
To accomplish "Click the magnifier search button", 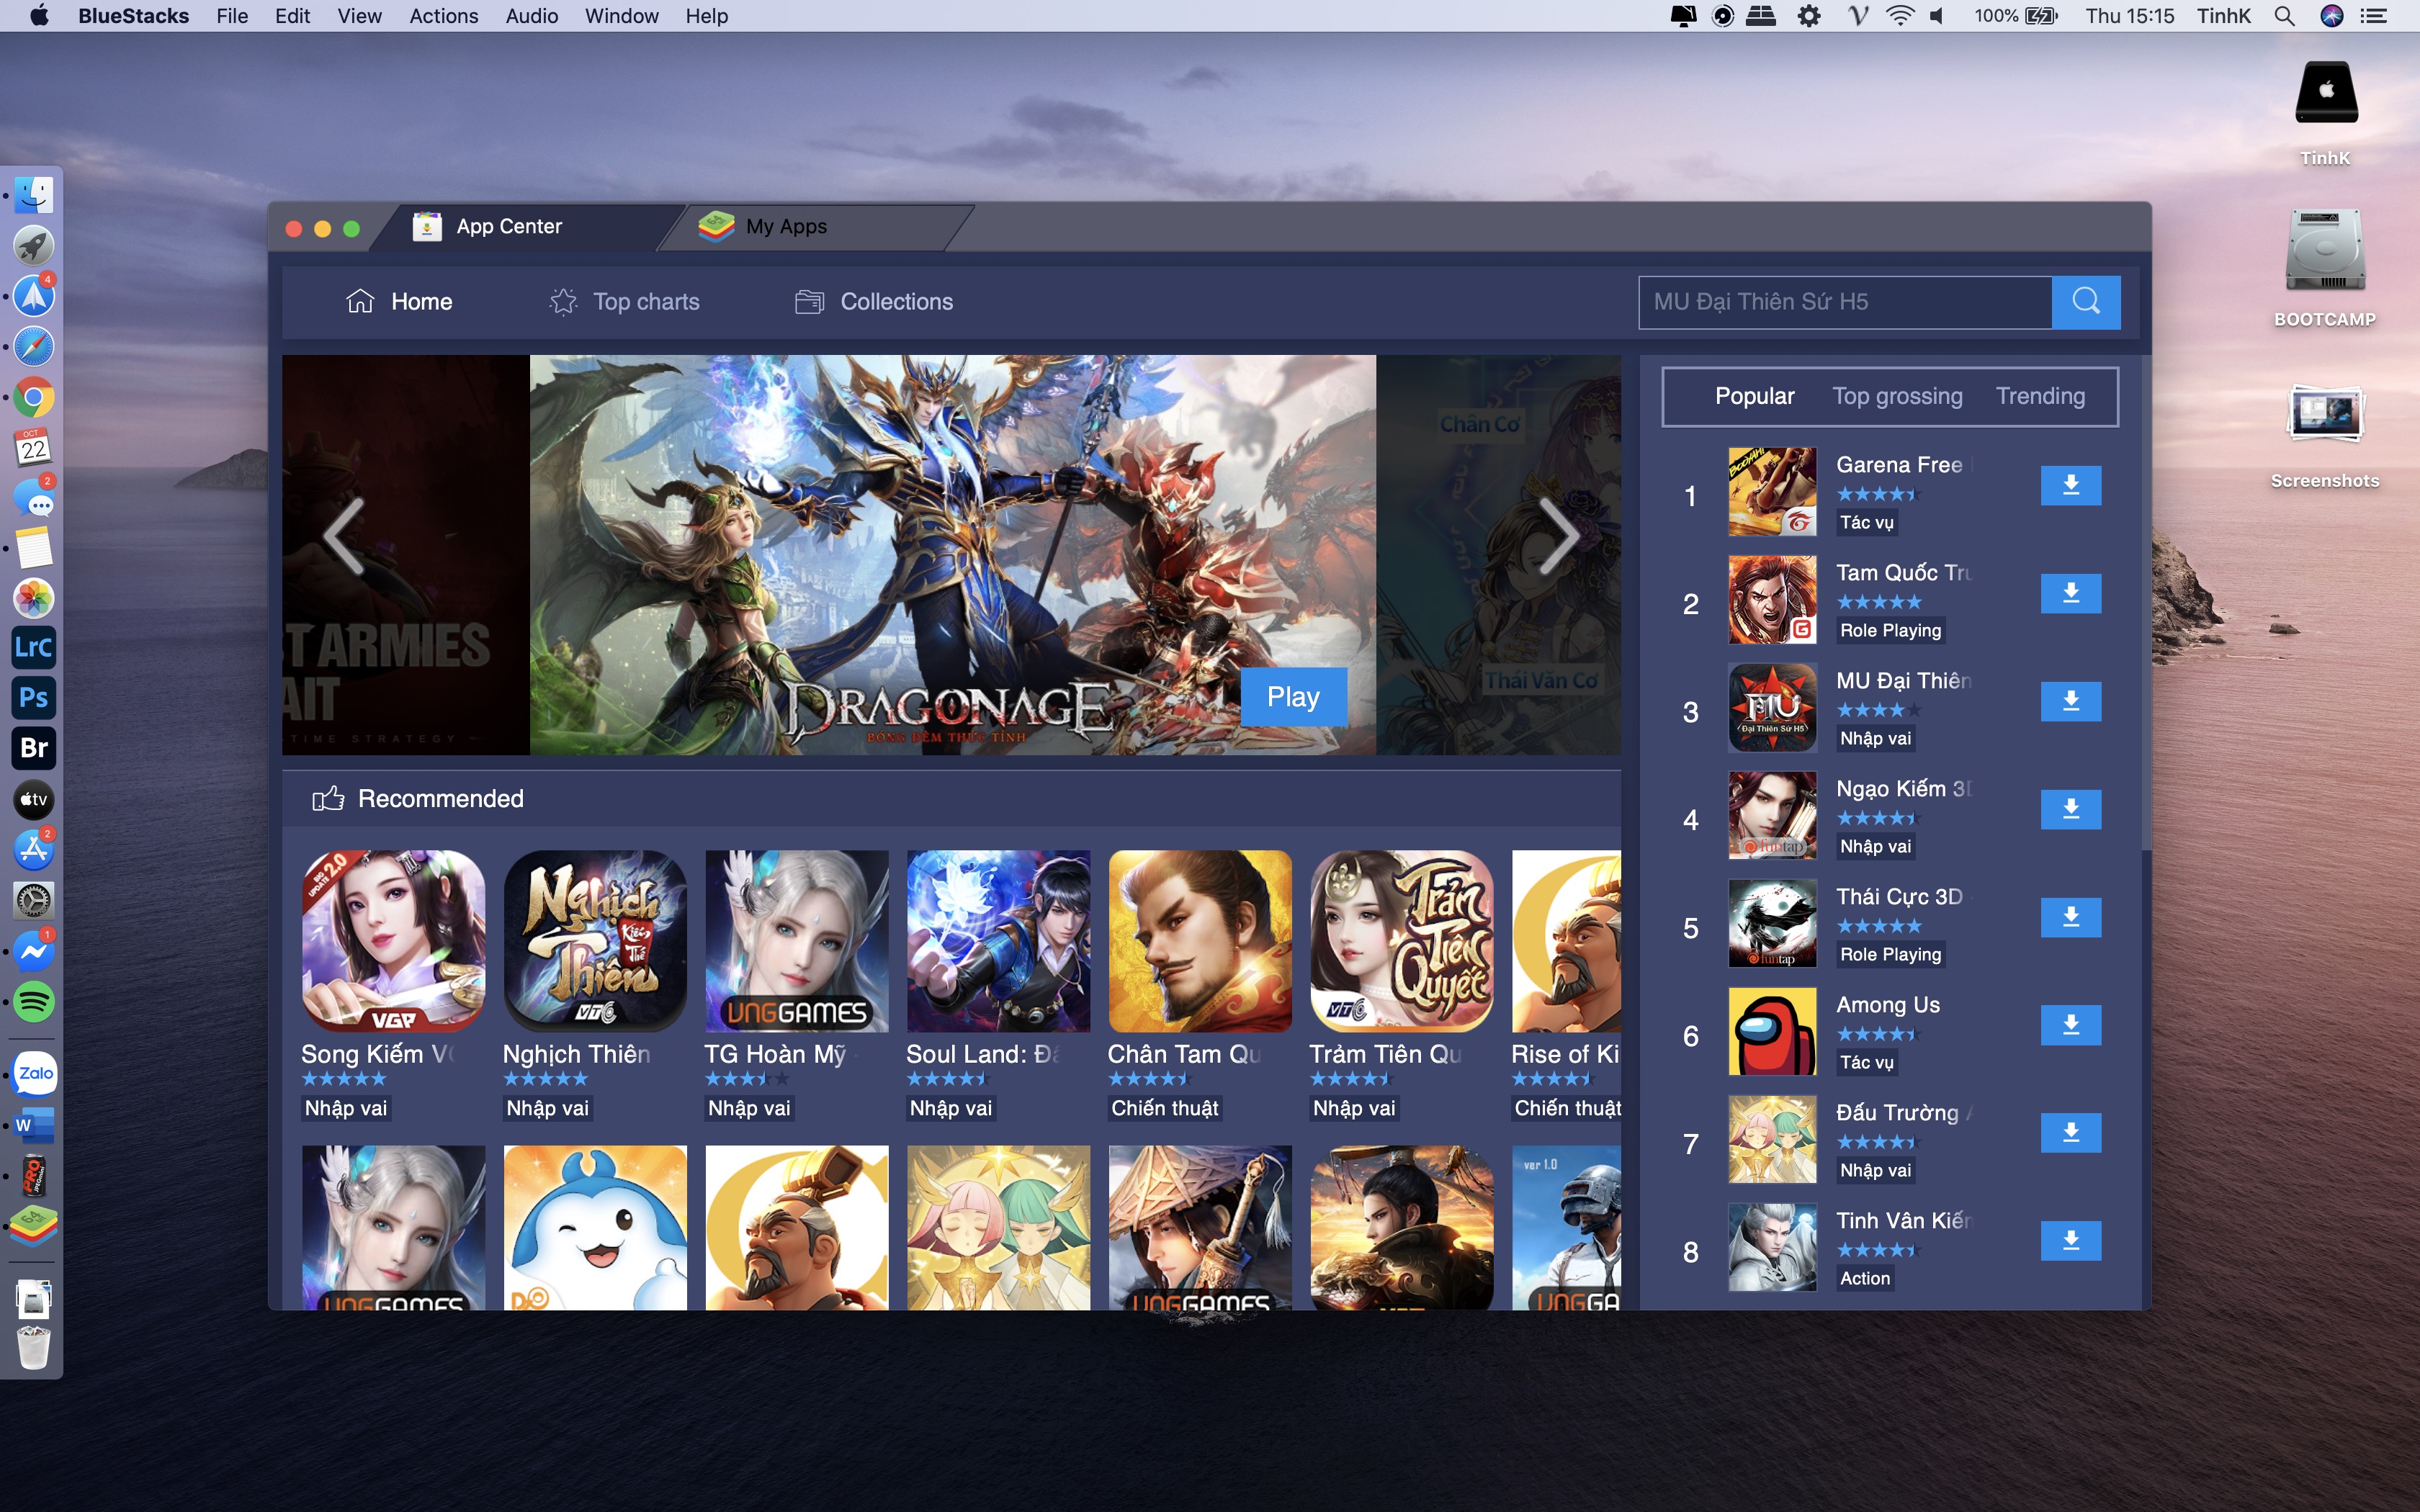I will click(2086, 302).
